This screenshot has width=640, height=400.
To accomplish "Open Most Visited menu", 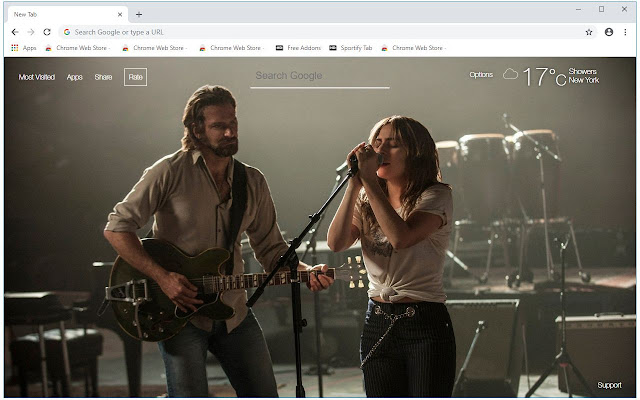I will pyautogui.click(x=37, y=77).
